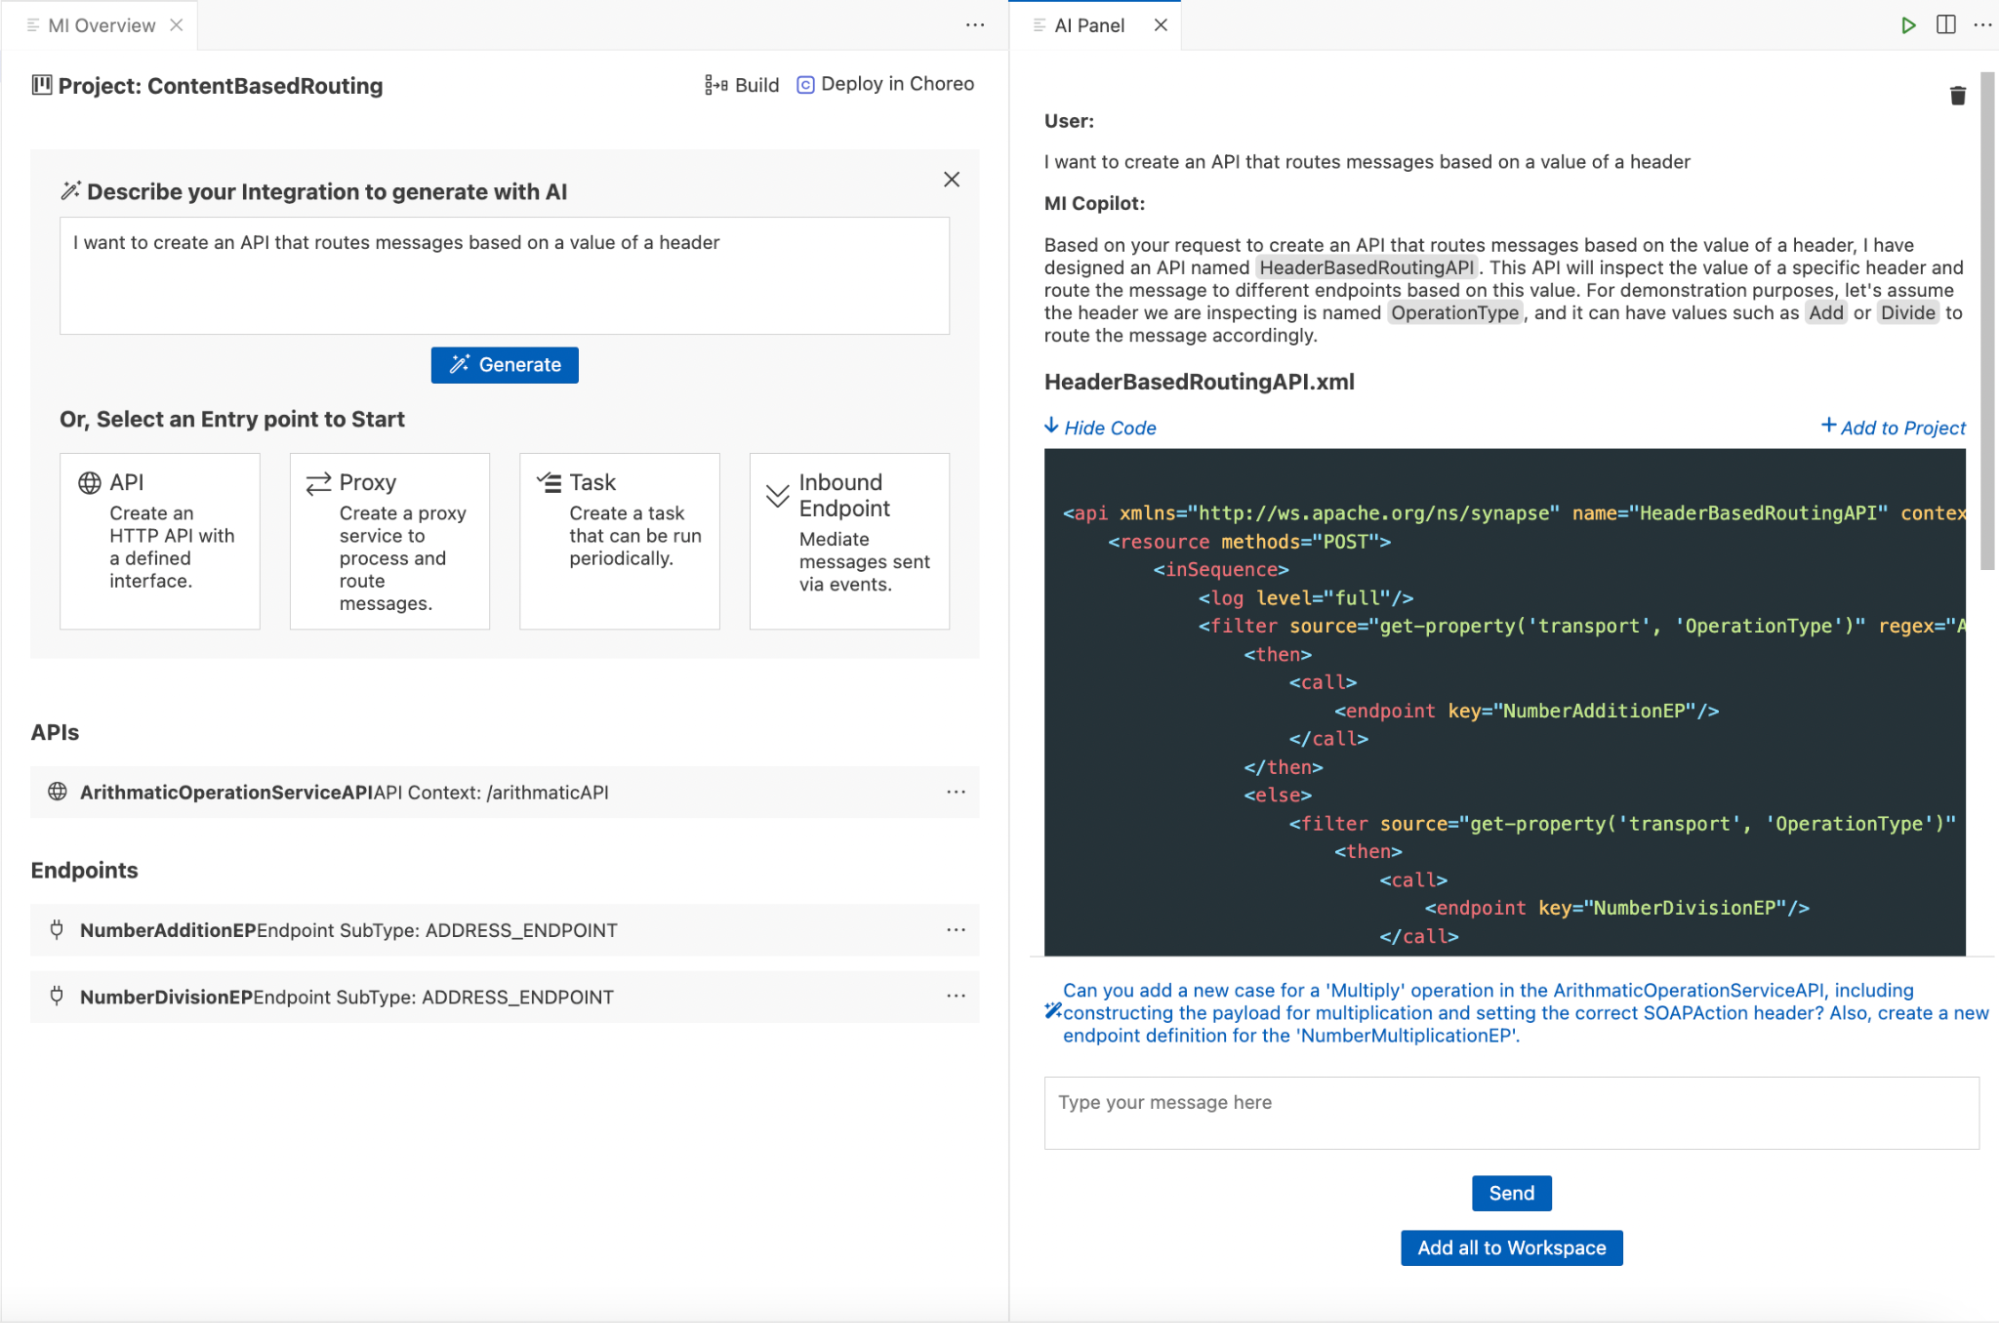Choose the API entry point card
1999x1323 pixels.
159,540
